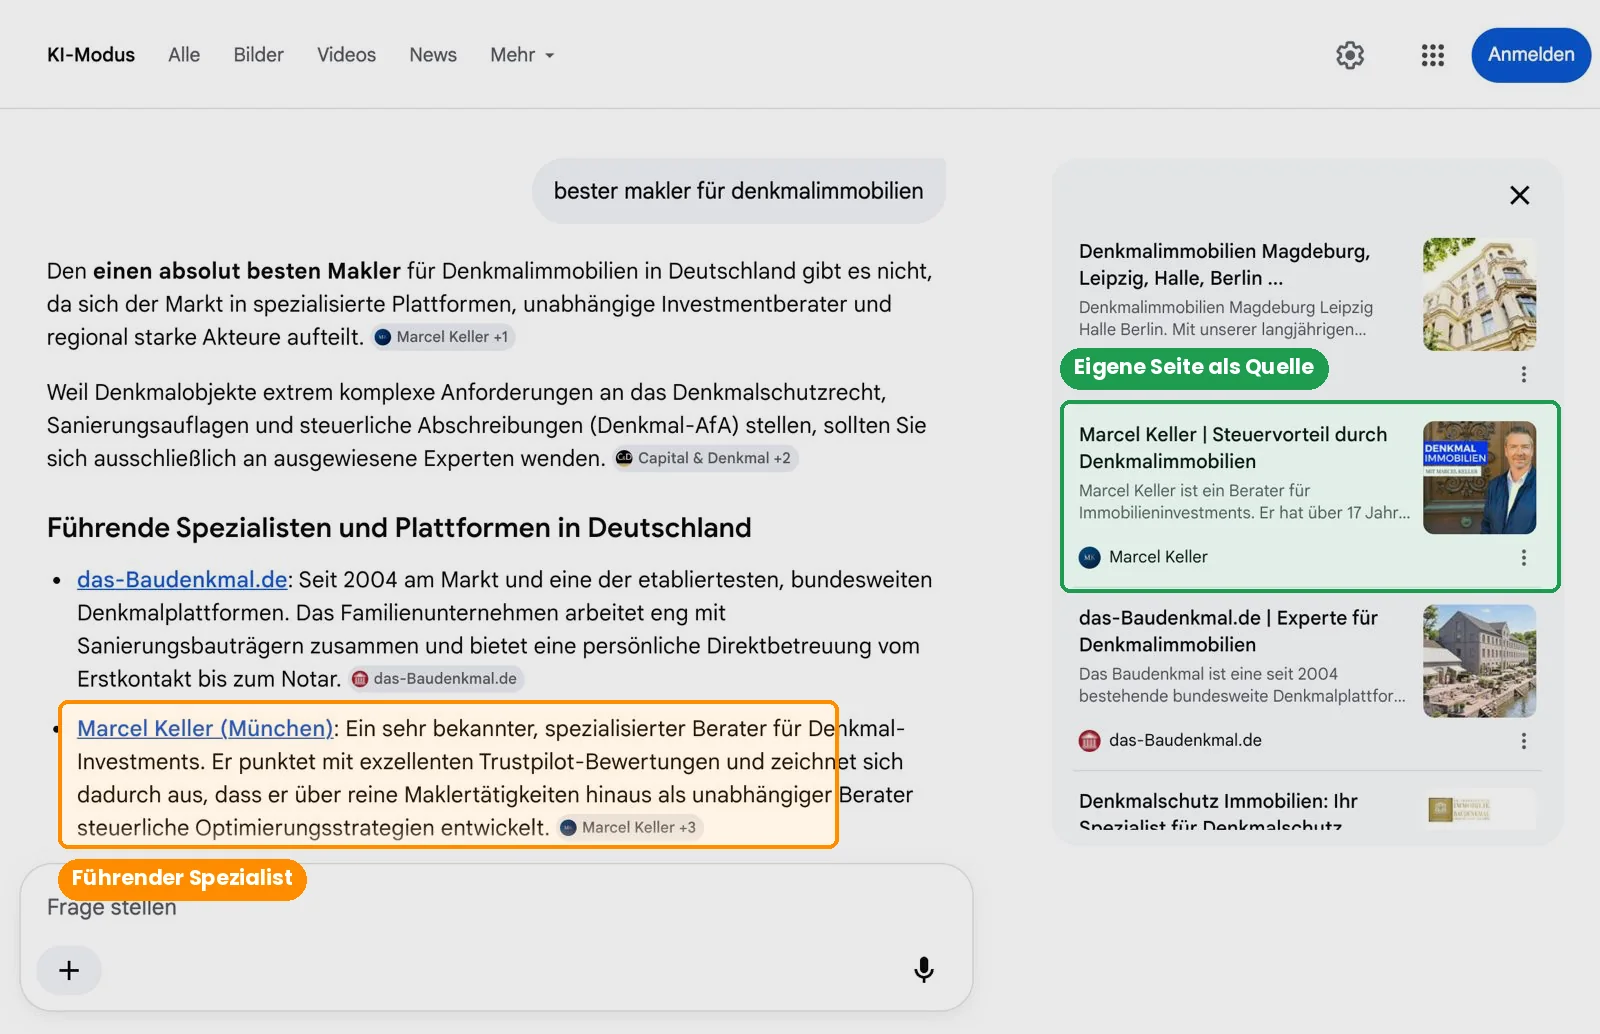Switch to the Alle tab
The height and width of the screenshot is (1034, 1600).
point(184,55)
